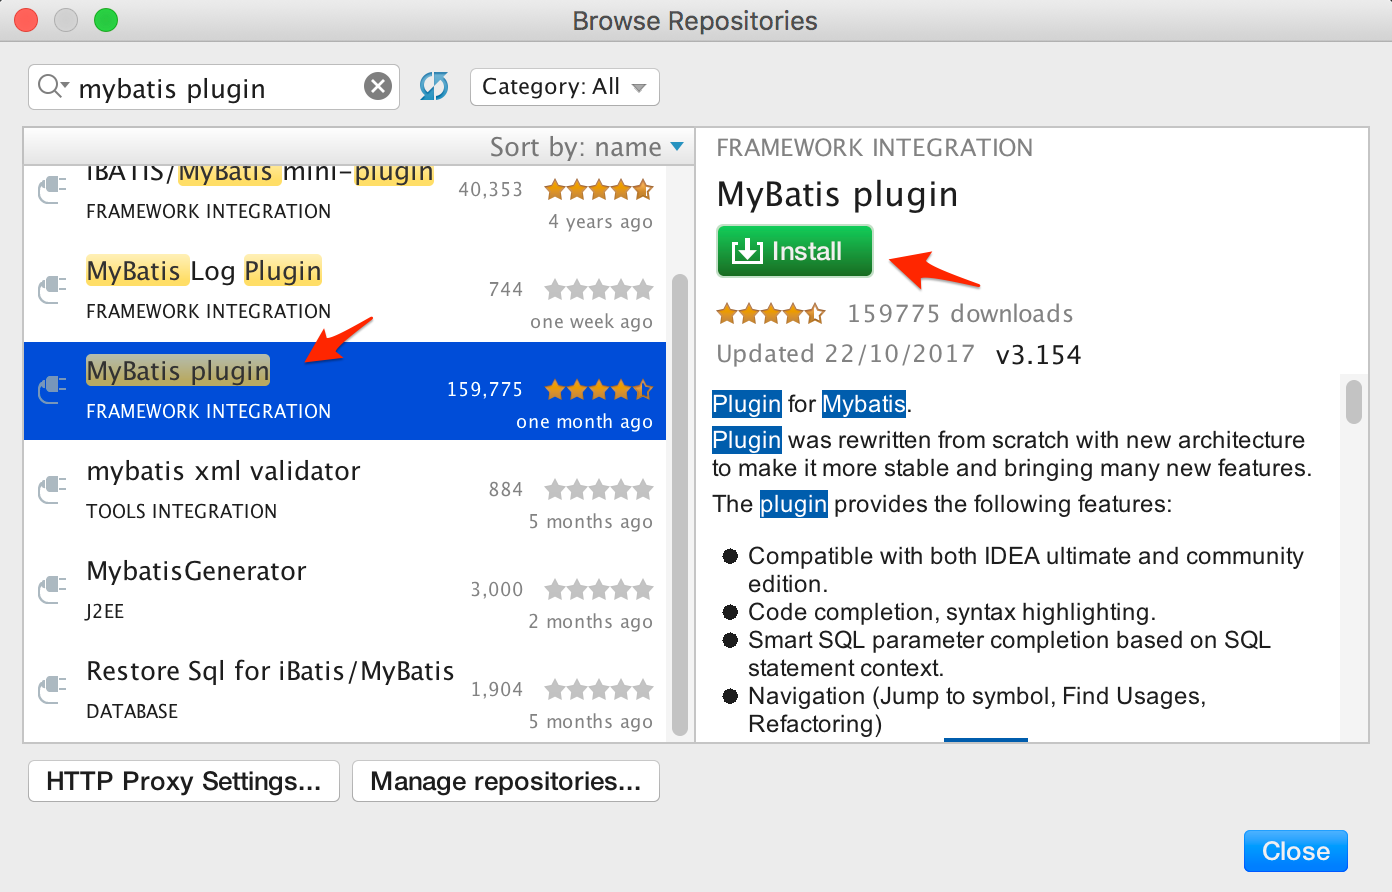Click star rating of mybatis xml validator
The image size is (1392, 892).
pos(599,490)
